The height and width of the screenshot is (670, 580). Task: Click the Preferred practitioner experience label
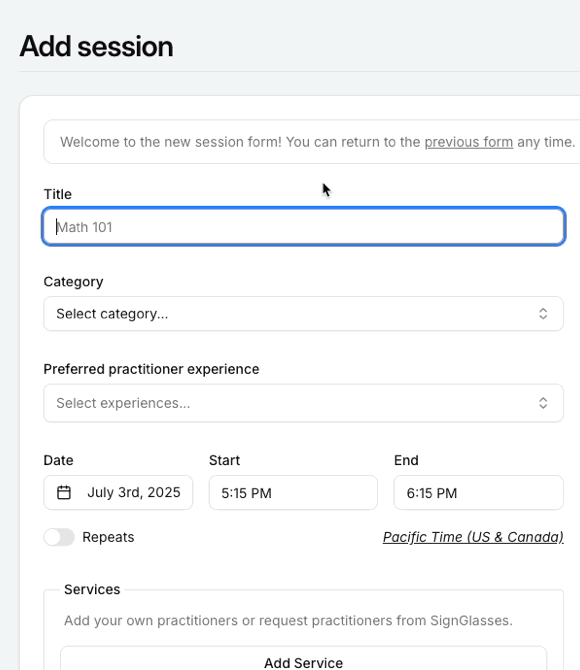151,369
